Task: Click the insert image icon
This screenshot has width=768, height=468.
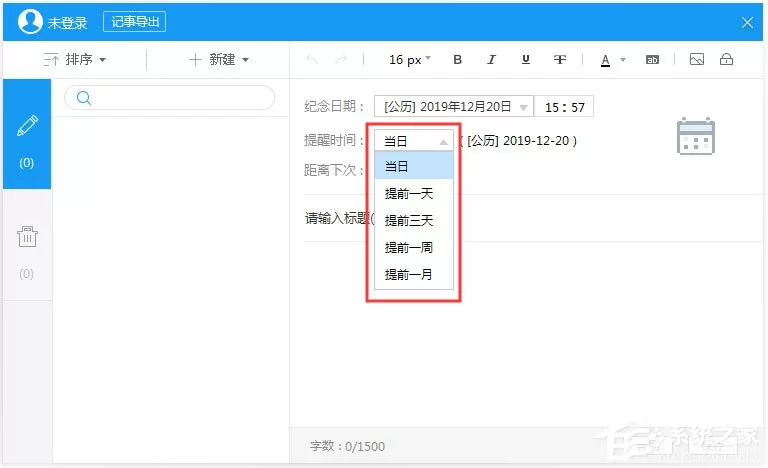Action: 696,59
